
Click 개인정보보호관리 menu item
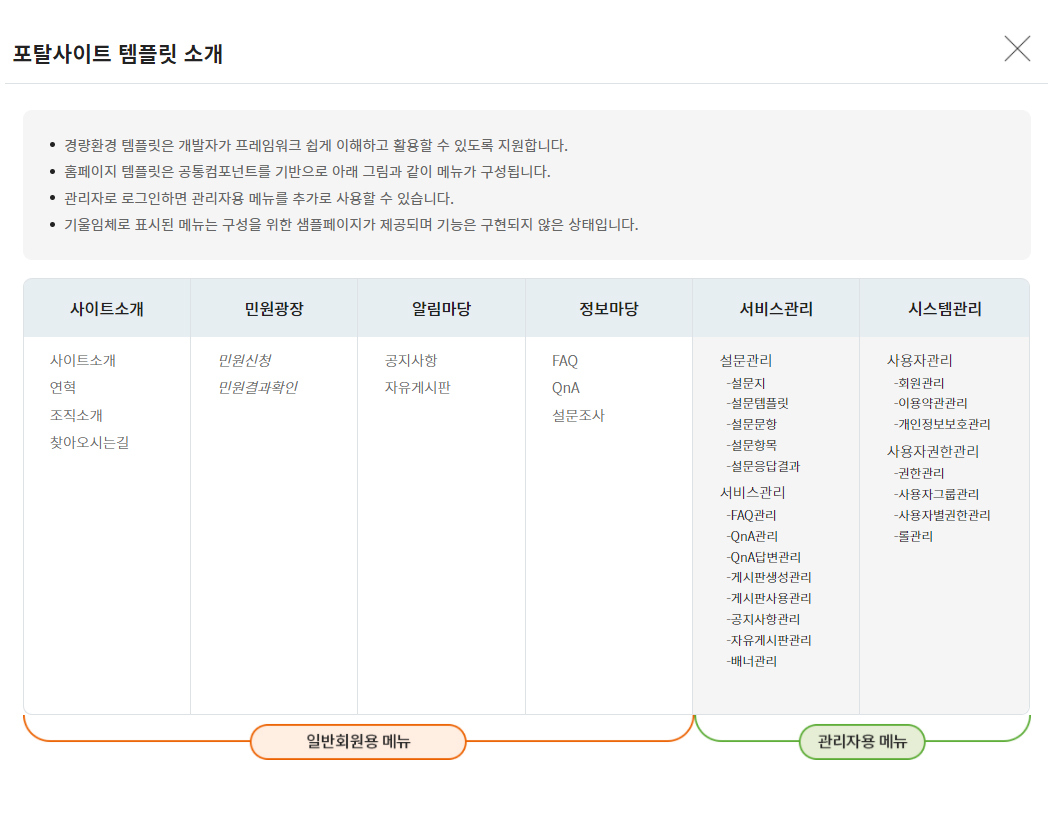coord(942,424)
